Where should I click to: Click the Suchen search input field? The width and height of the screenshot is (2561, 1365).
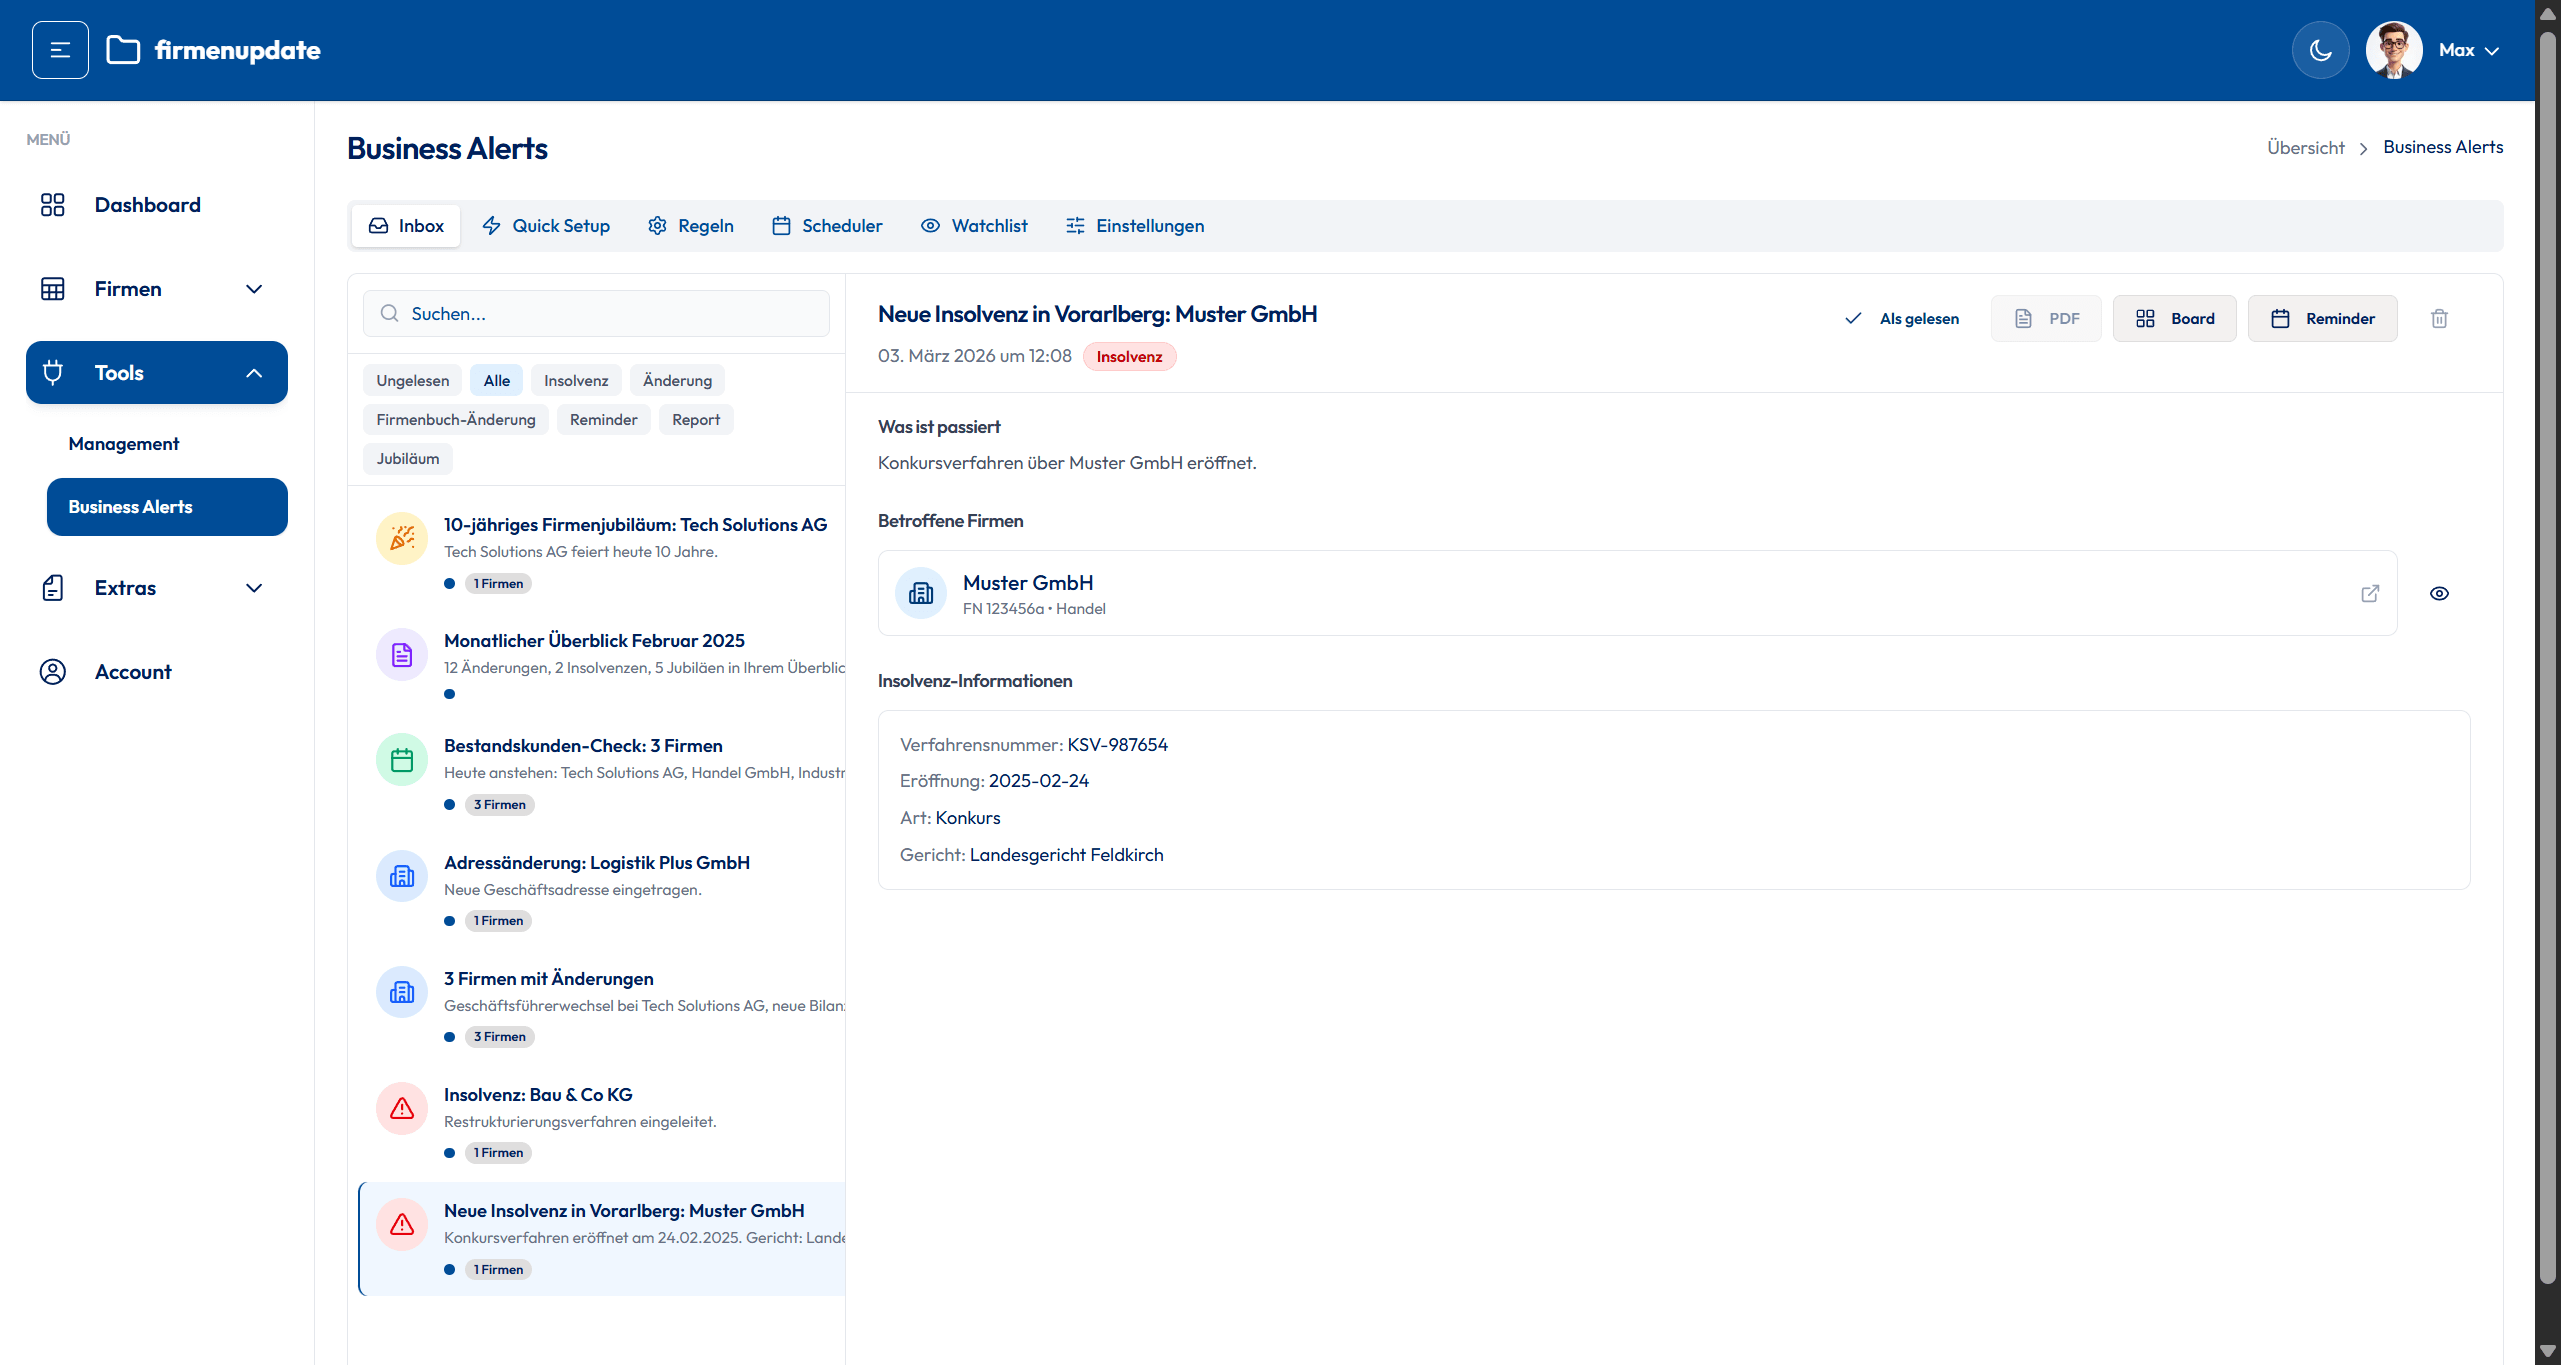point(596,313)
